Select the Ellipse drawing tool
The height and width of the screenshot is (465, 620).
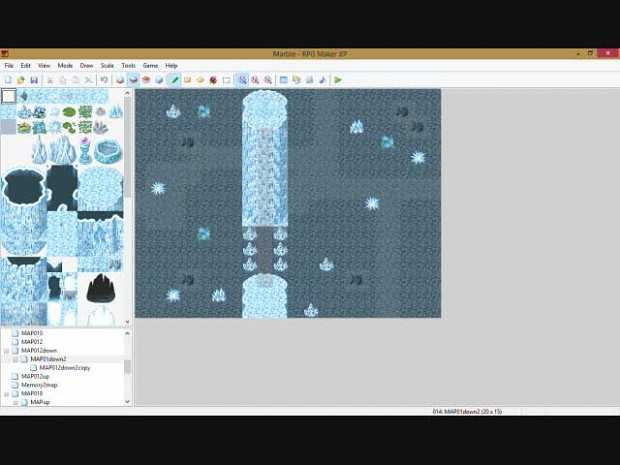(x=200, y=80)
